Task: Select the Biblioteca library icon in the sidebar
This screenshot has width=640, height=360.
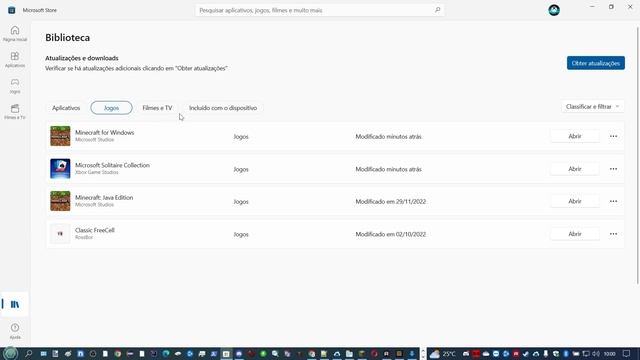Action: point(15,304)
